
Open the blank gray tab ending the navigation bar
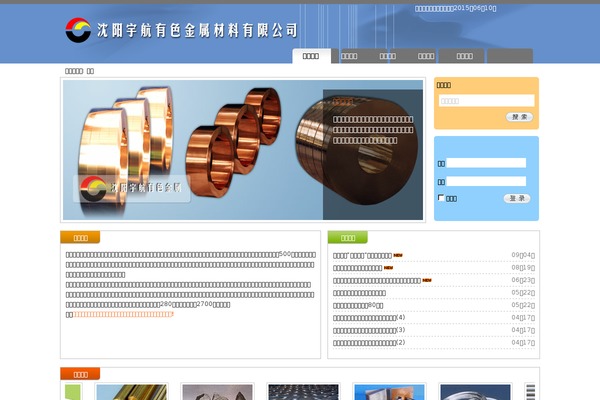(510, 56)
